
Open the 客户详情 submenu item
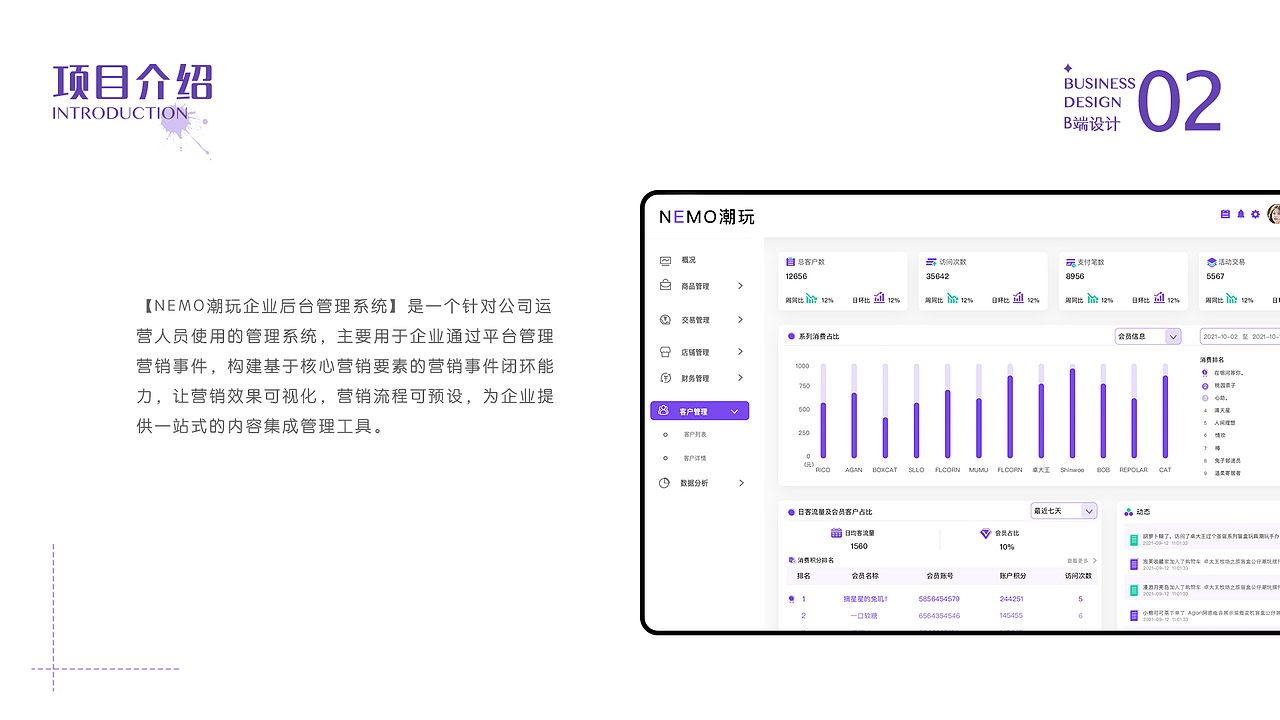pos(695,458)
